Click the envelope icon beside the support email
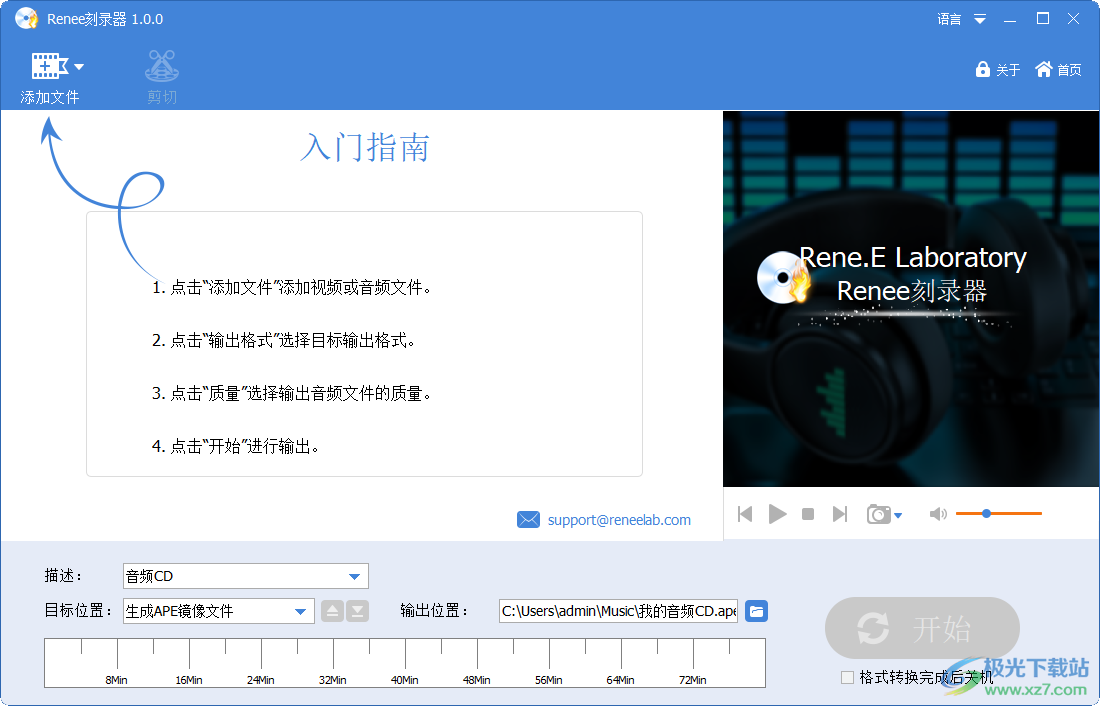 [x=528, y=519]
